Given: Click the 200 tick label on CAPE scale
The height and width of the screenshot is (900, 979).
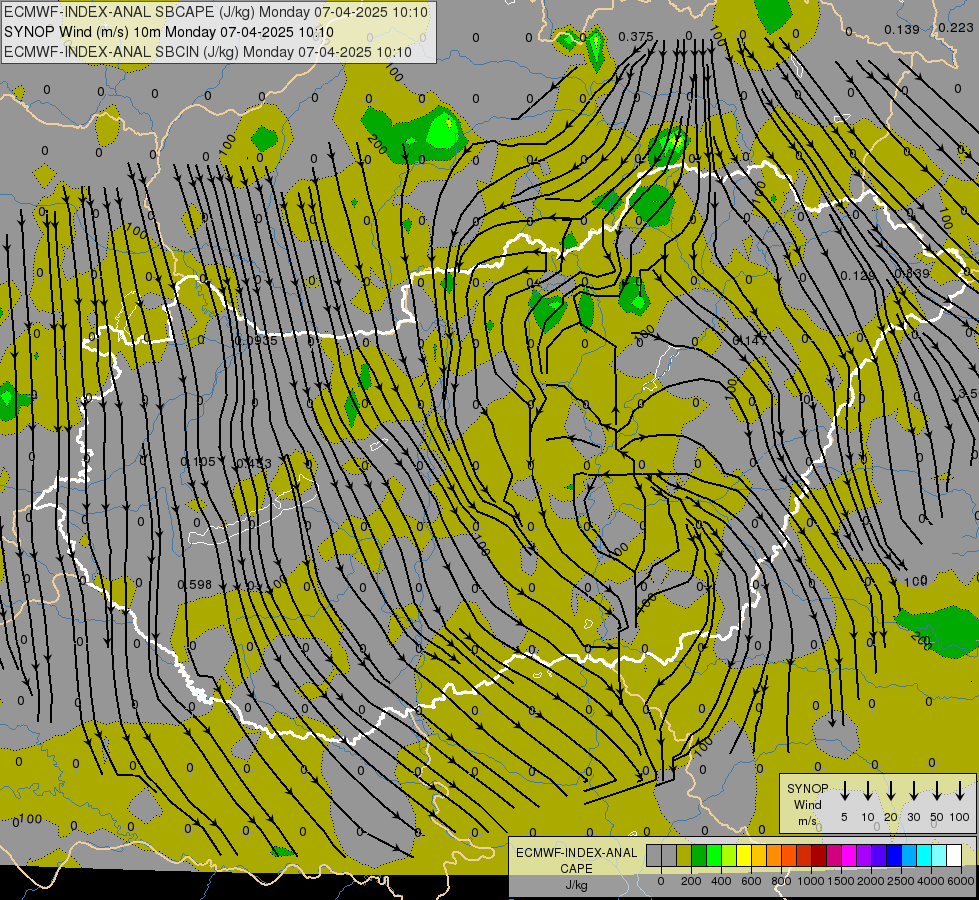Looking at the screenshot, I should pyautogui.click(x=691, y=881).
